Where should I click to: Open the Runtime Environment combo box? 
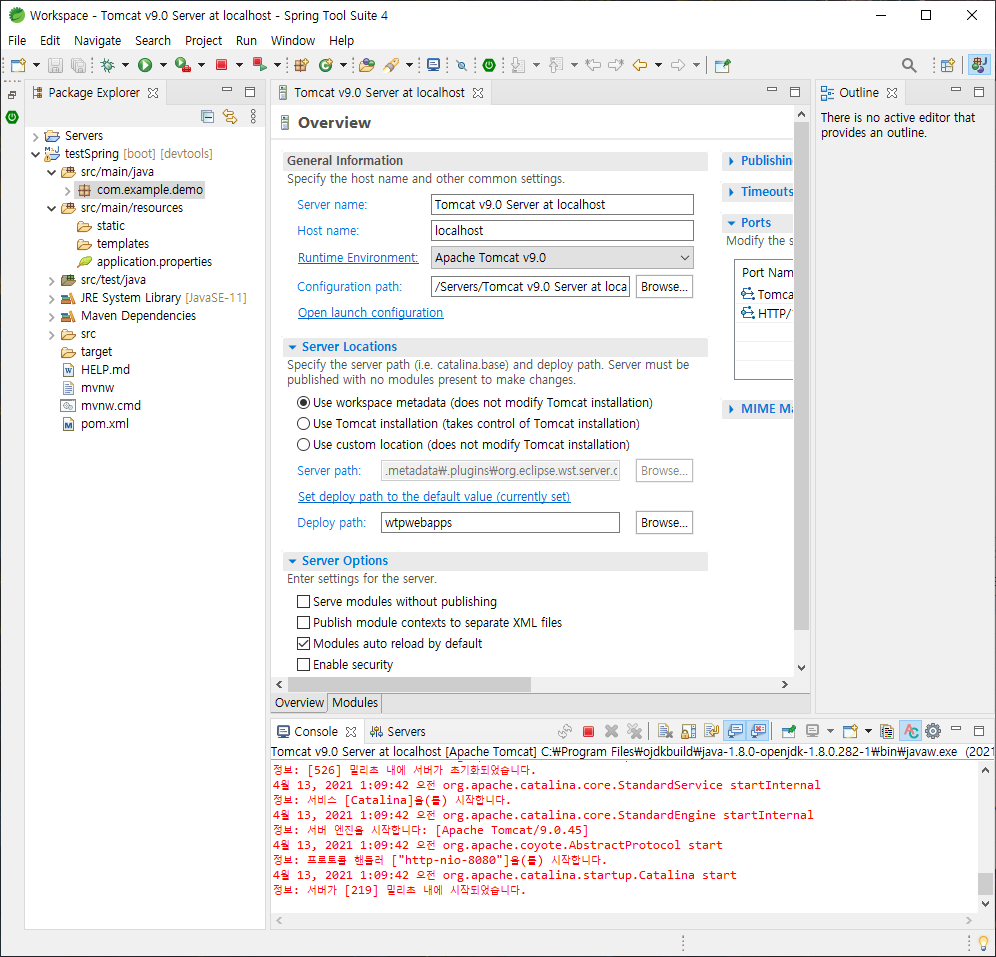point(562,258)
